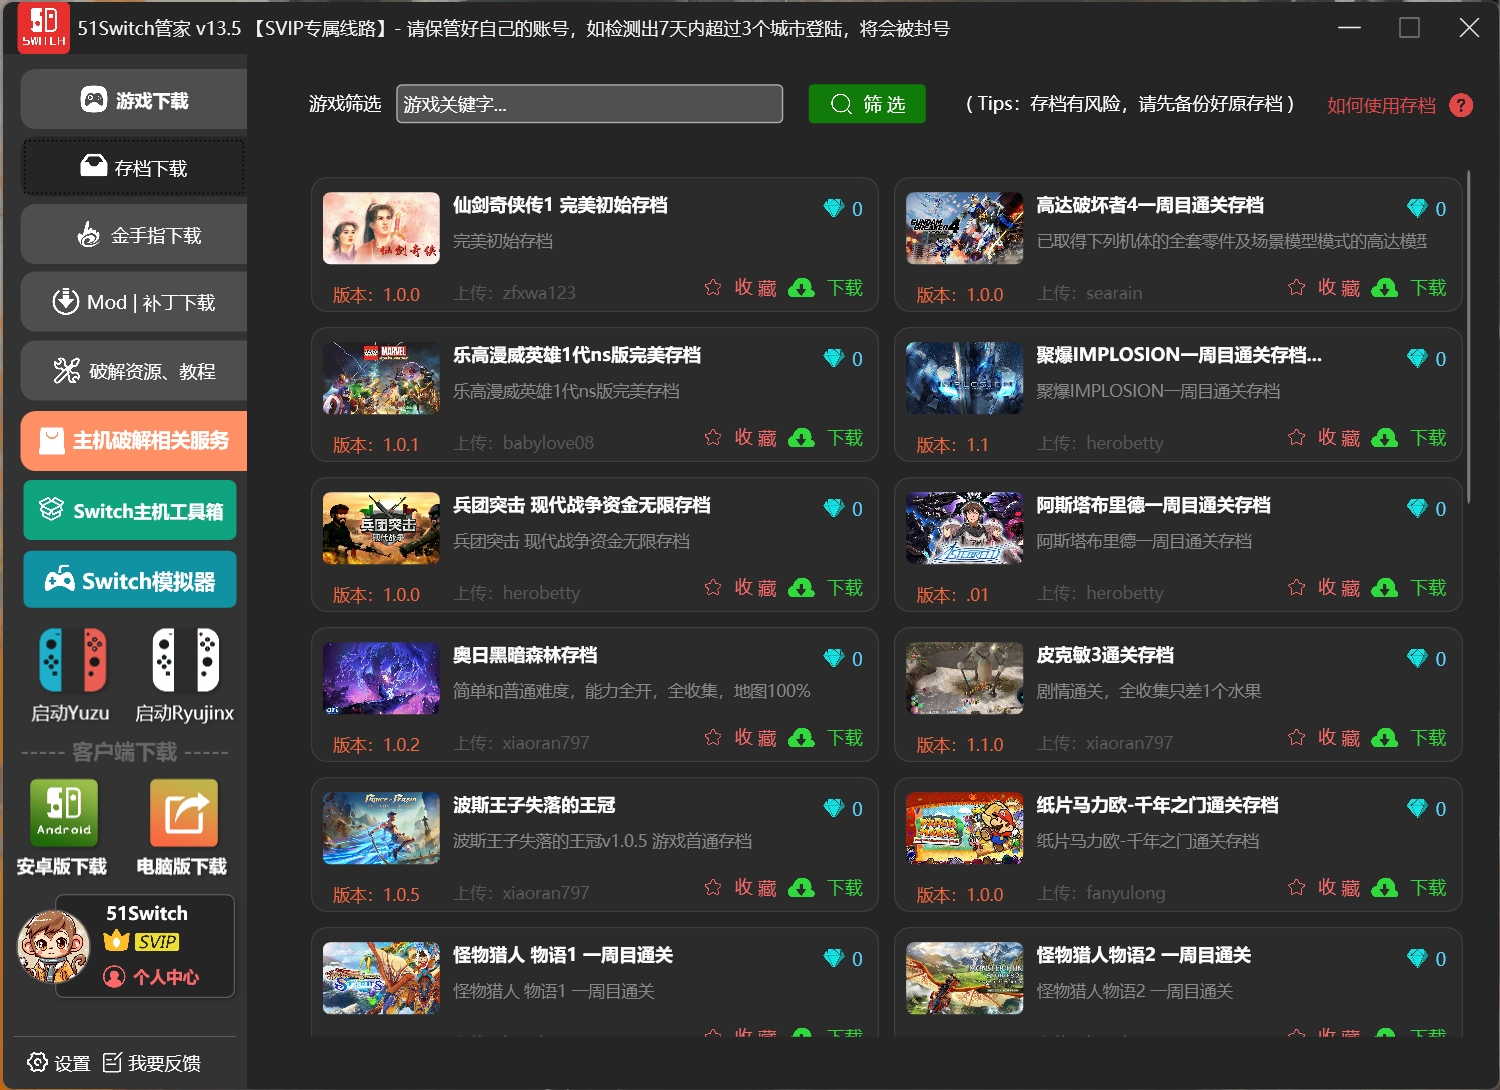The image size is (1500, 1090).
Task: Click the diamond icon on 皮克敏3 card
Action: [1417, 658]
